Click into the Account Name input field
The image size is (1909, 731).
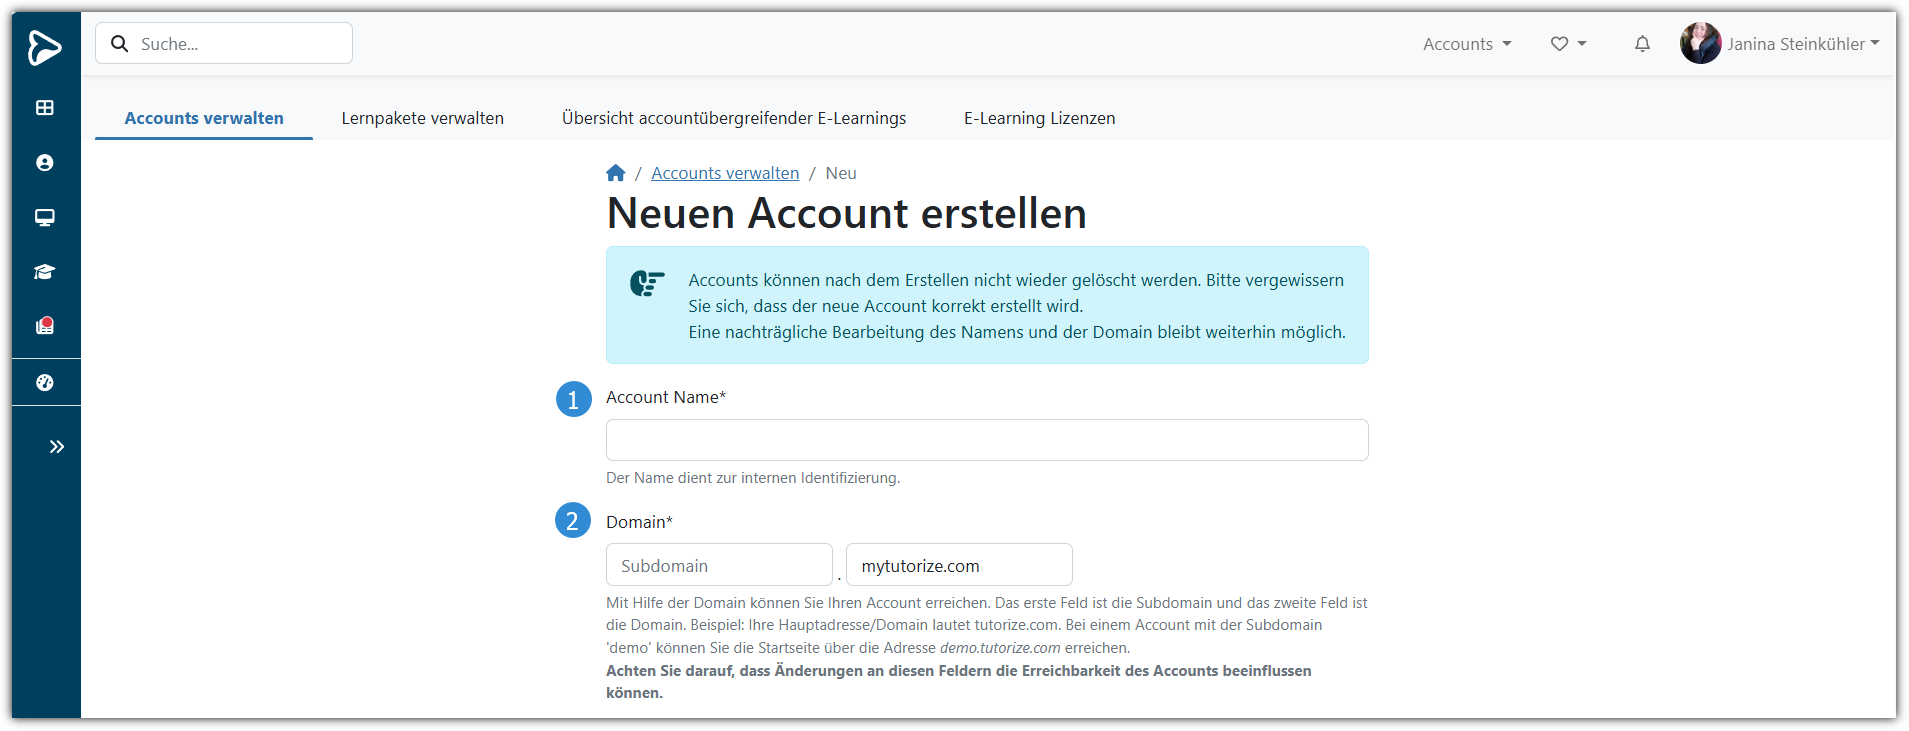[986, 440]
